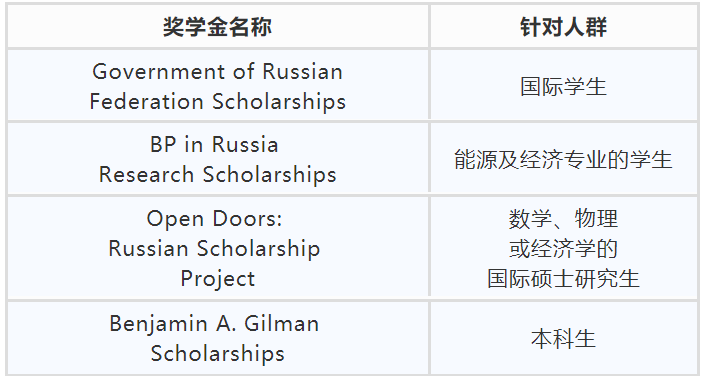Click the word Project

click(x=218, y=279)
